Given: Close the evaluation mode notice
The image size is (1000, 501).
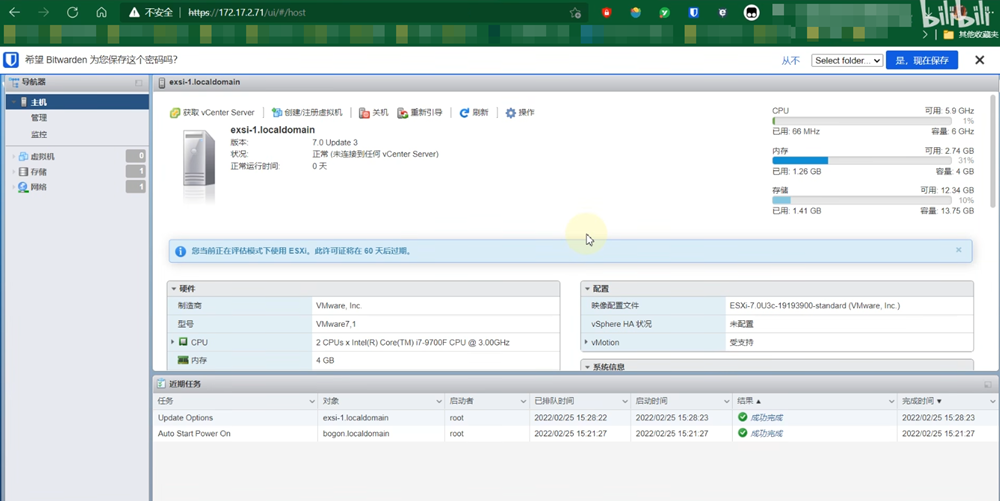Looking at the screenshot, I should coord(959,250).
